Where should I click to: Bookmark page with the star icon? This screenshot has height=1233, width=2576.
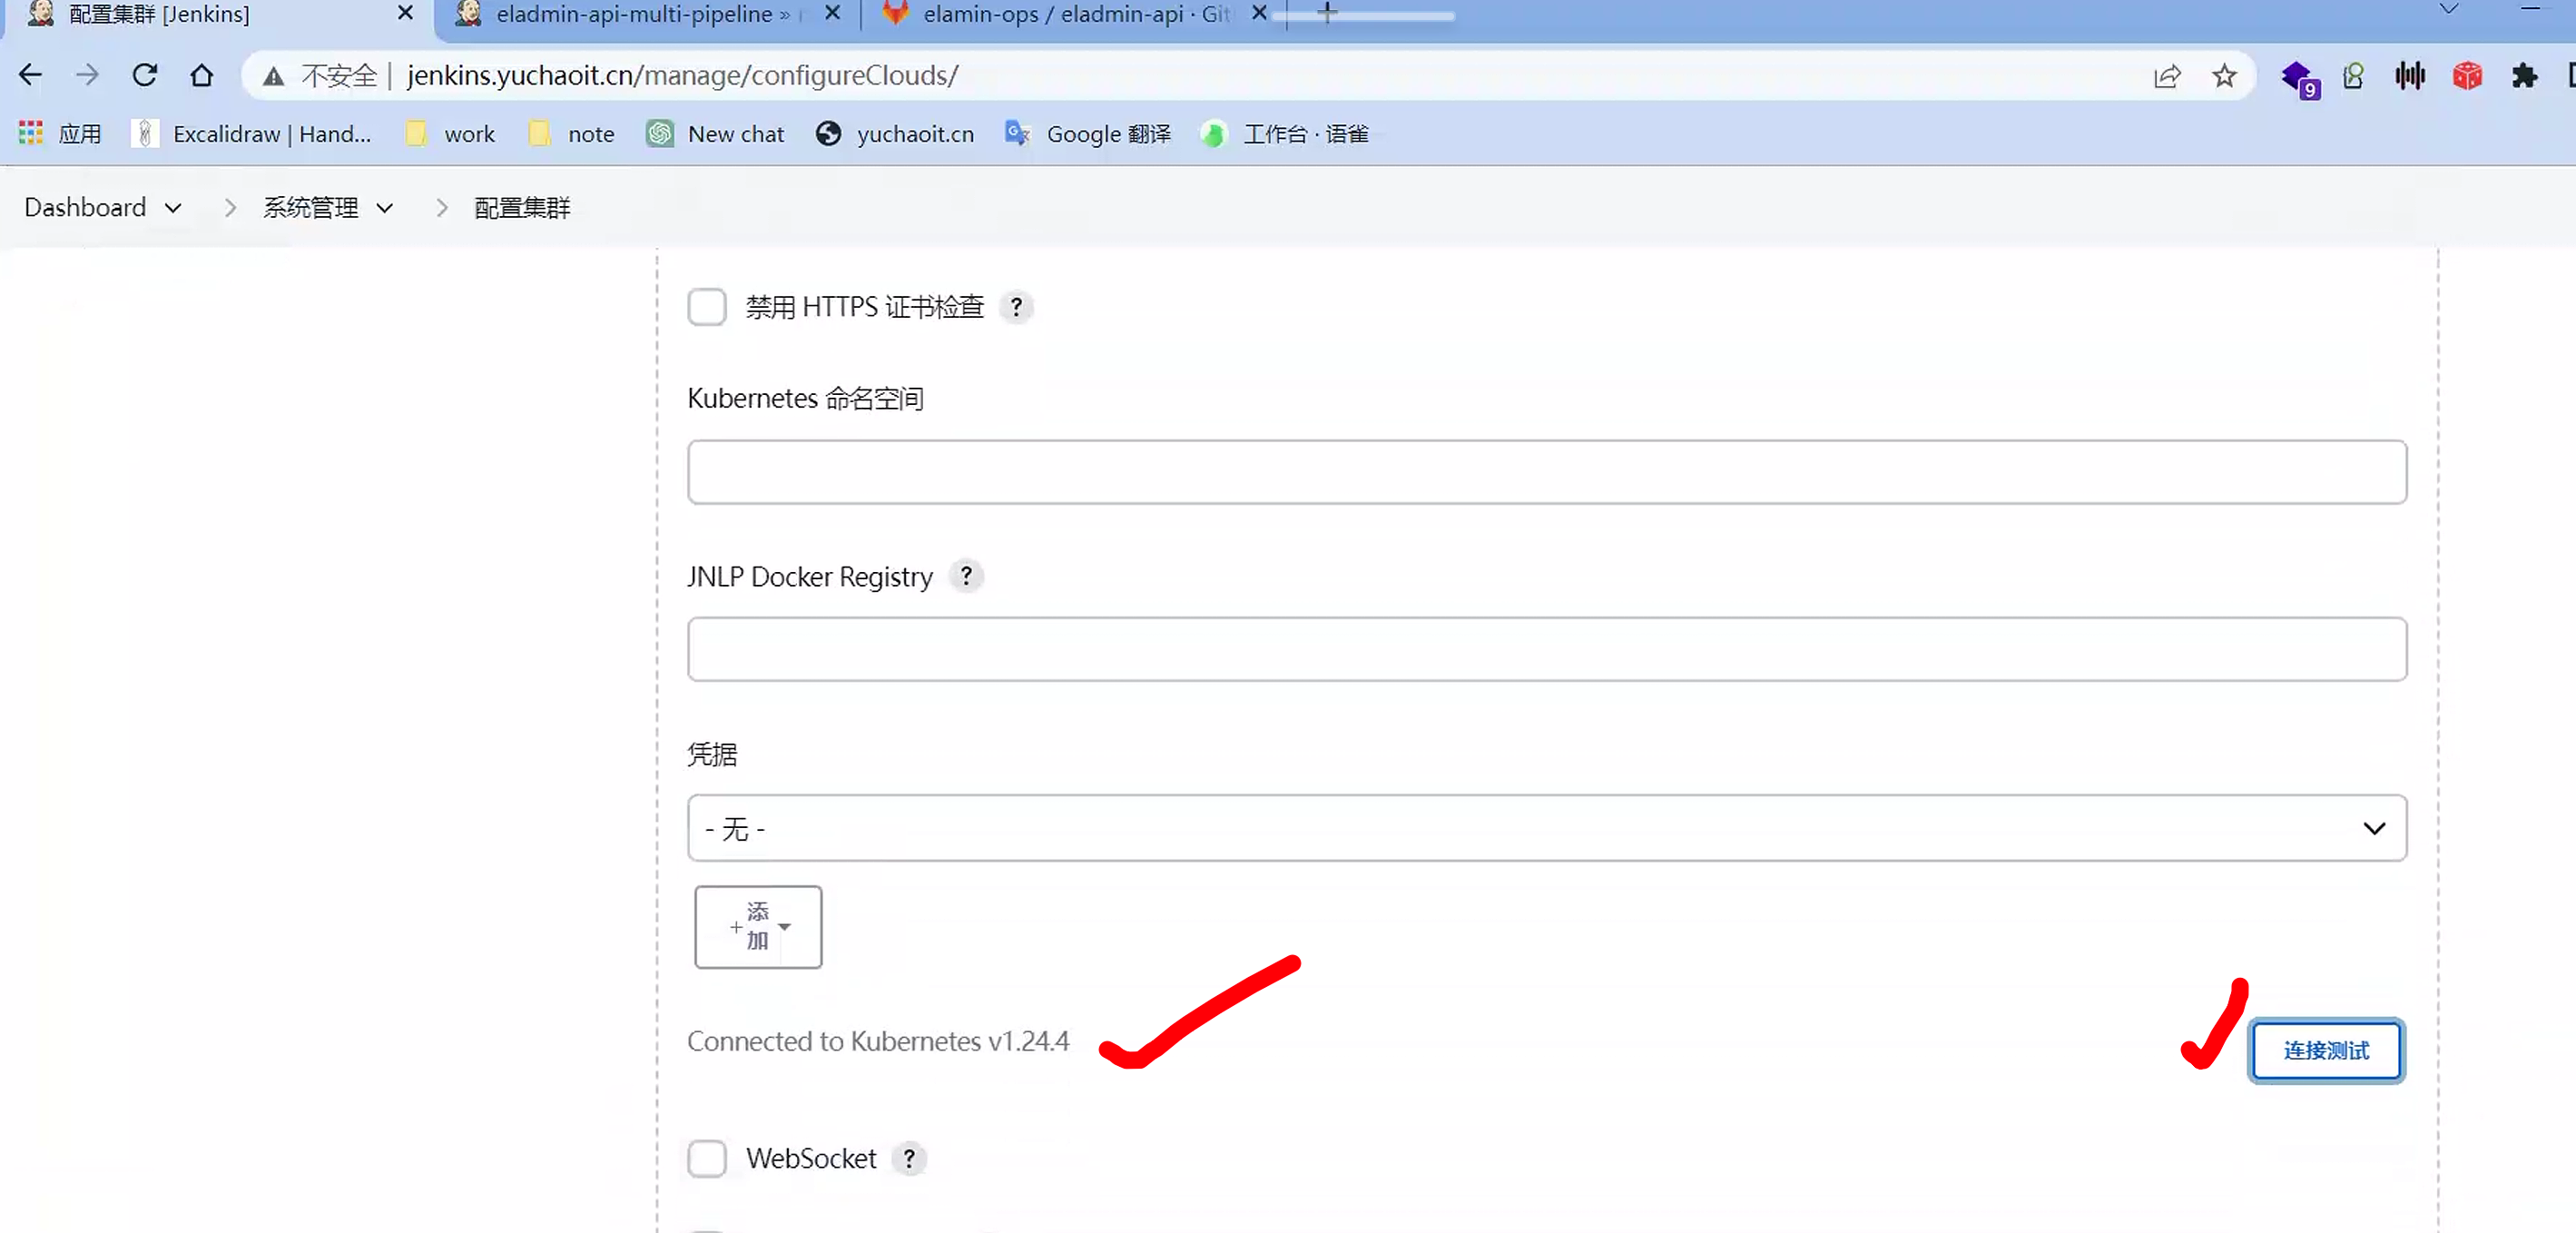click(2223, 76)
